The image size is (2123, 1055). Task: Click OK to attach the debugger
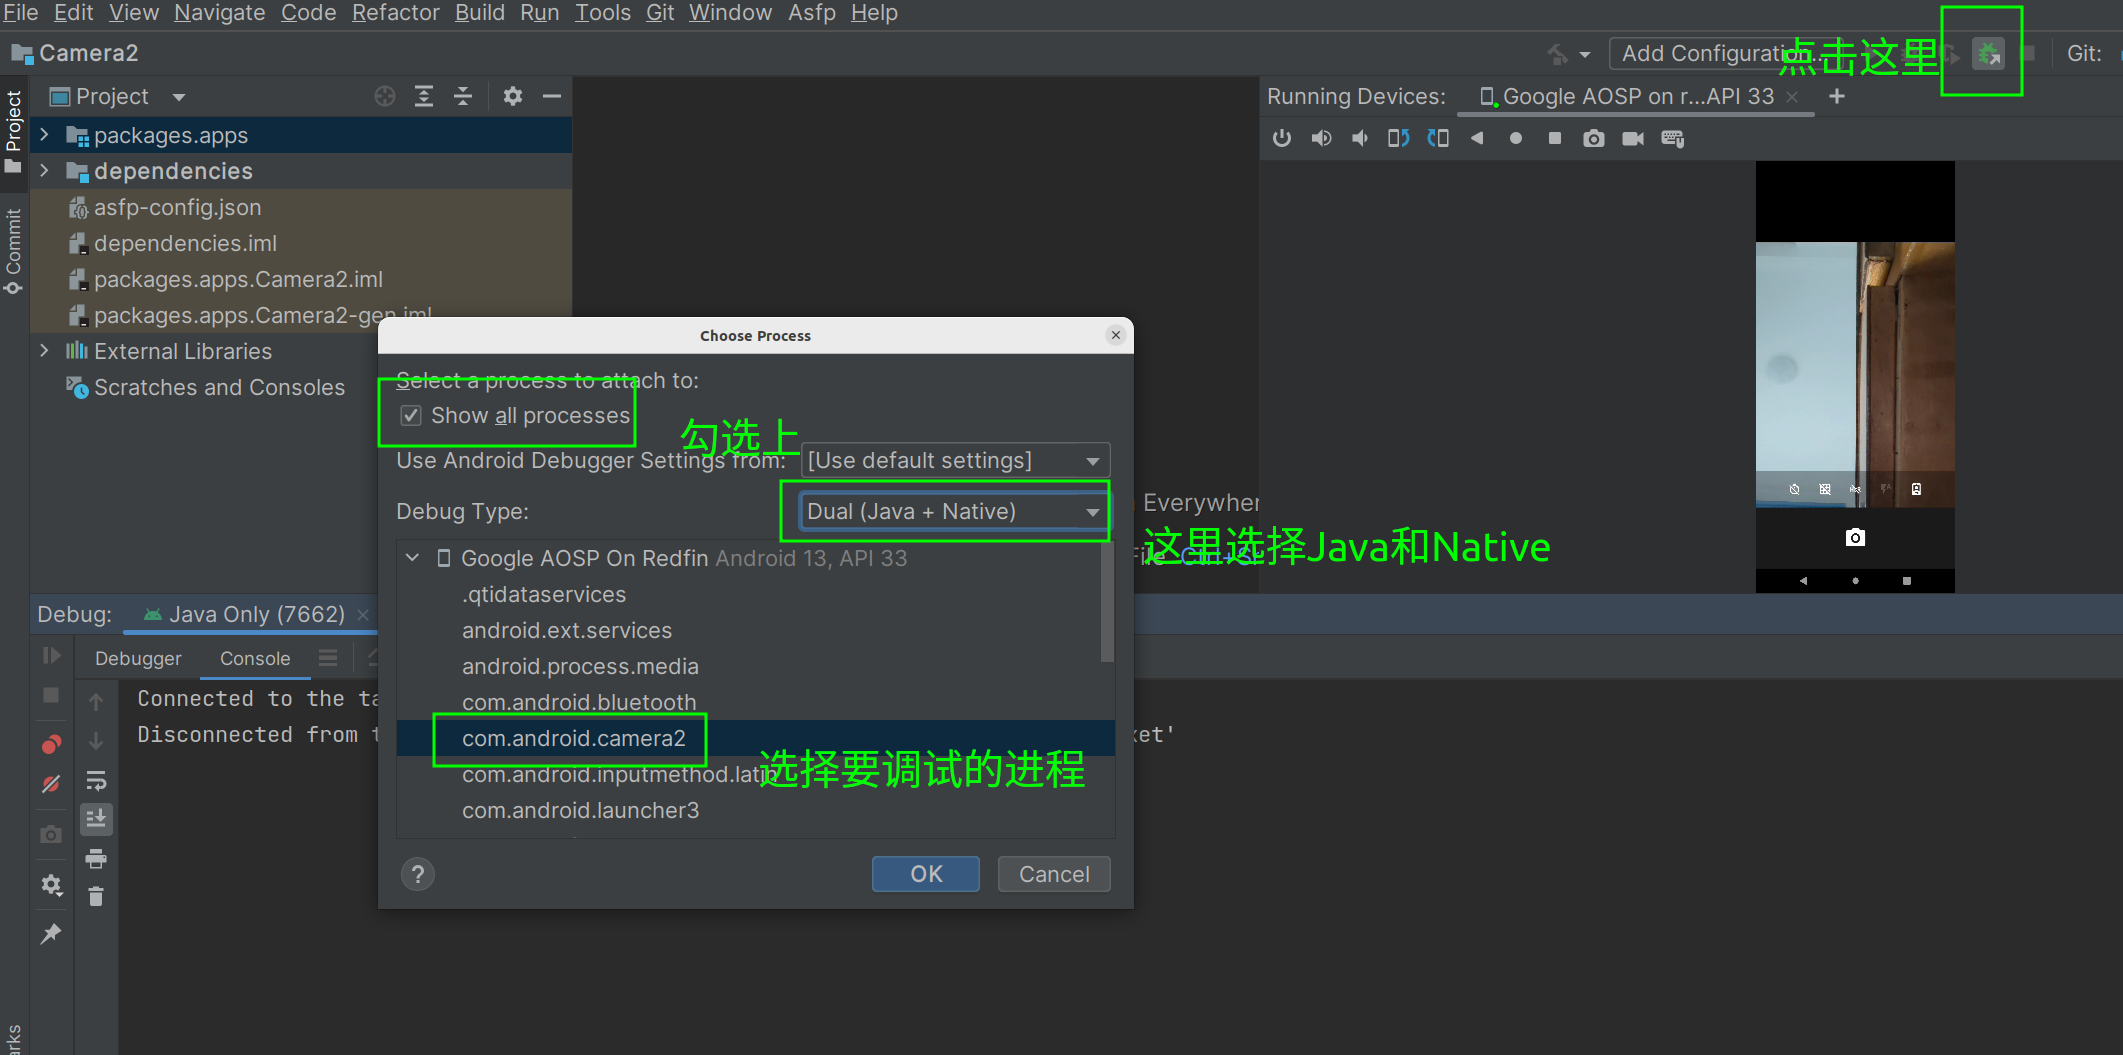coord(924,873)
